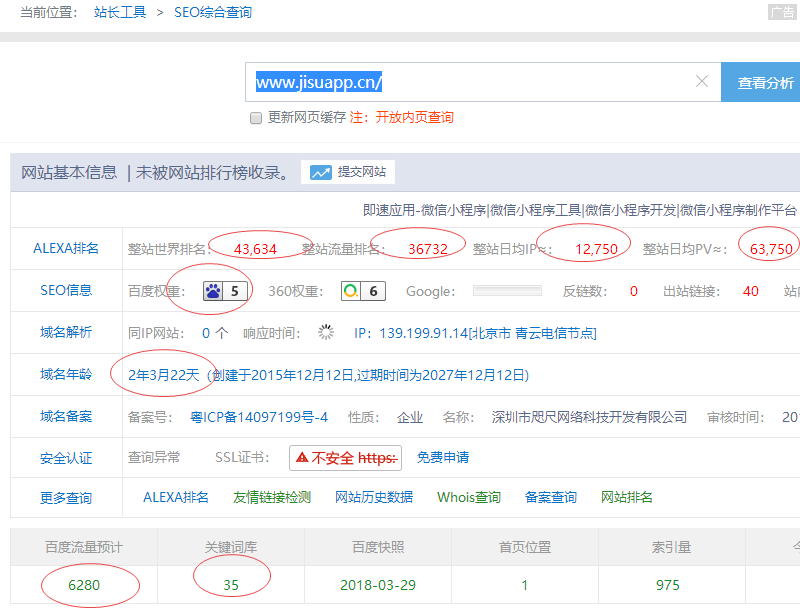
Task: Click the Google PR bar
Action: point(507,291)
